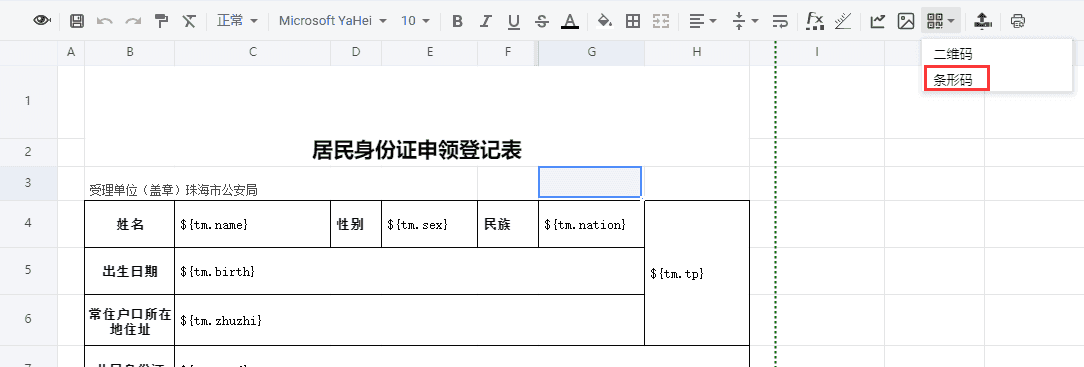Select column F header
The width and height of the screenshot is (1084, 367).
point(507,52)
